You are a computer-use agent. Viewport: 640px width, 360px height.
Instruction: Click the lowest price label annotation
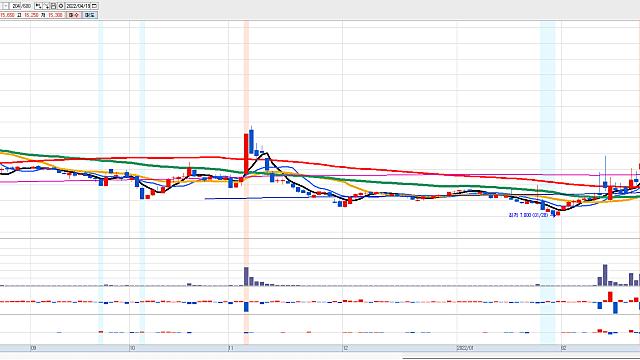pos(529,215)
